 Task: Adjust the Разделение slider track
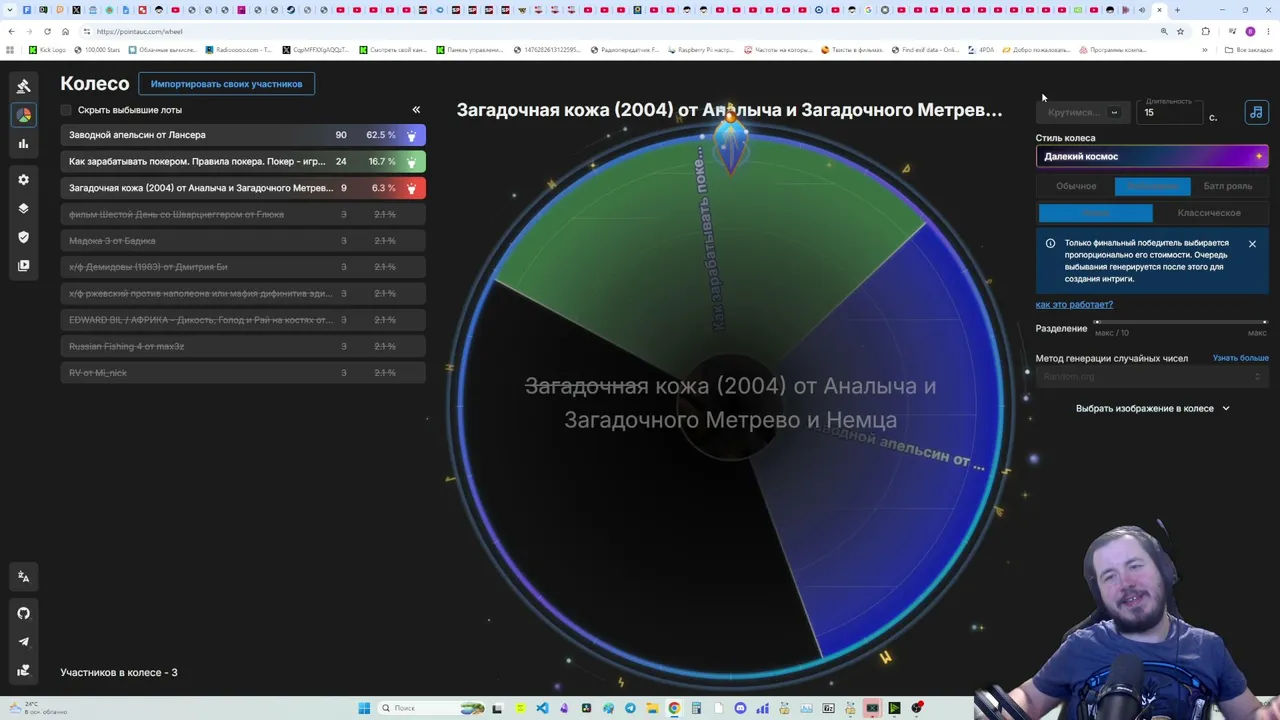pyautogui.click(x=1181, y=322)
